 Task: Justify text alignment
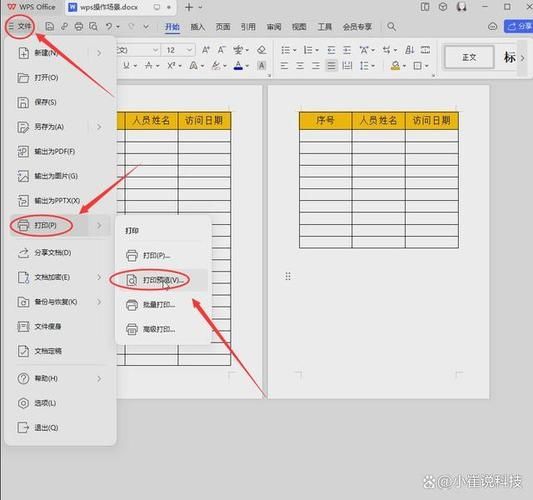point(331,66)
